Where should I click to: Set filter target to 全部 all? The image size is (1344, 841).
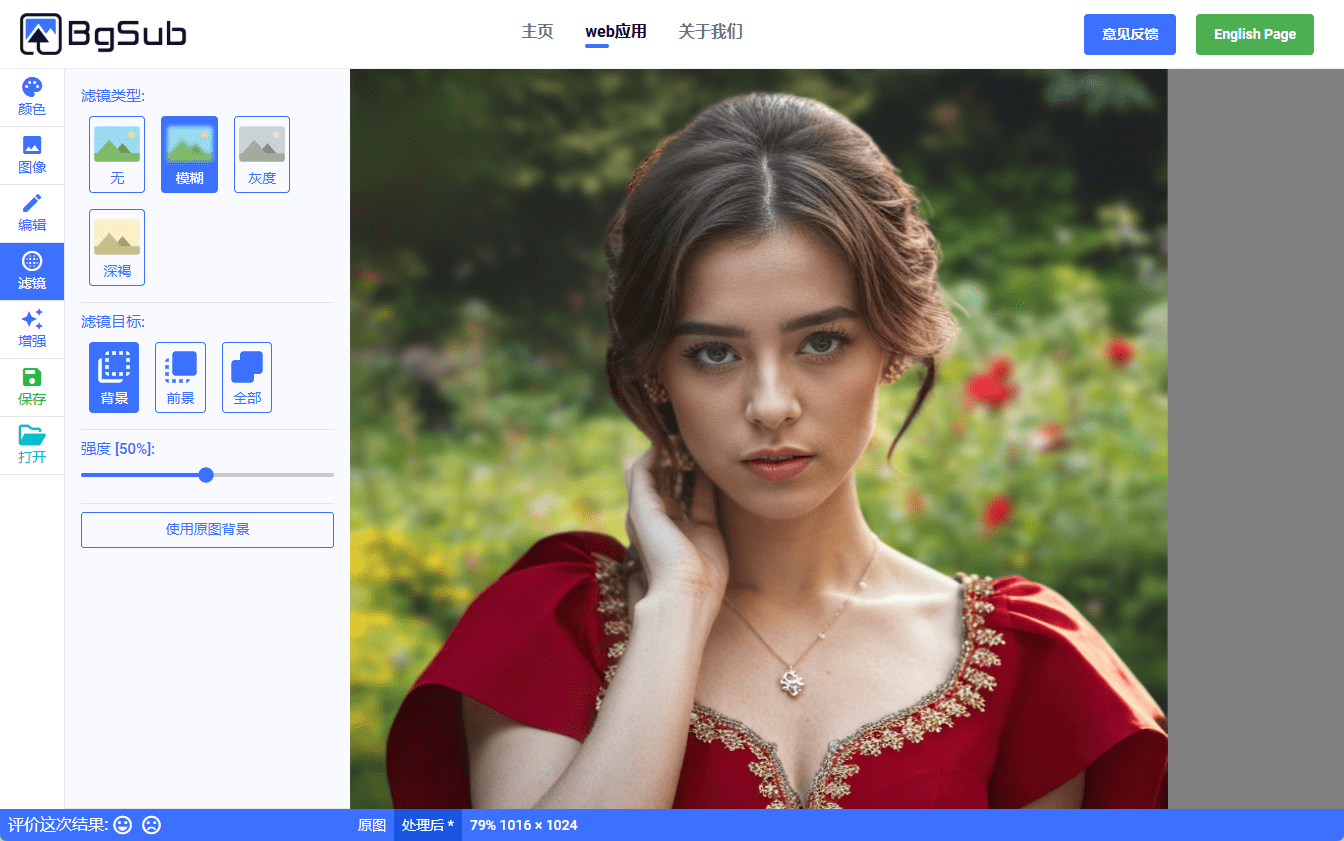247,378
